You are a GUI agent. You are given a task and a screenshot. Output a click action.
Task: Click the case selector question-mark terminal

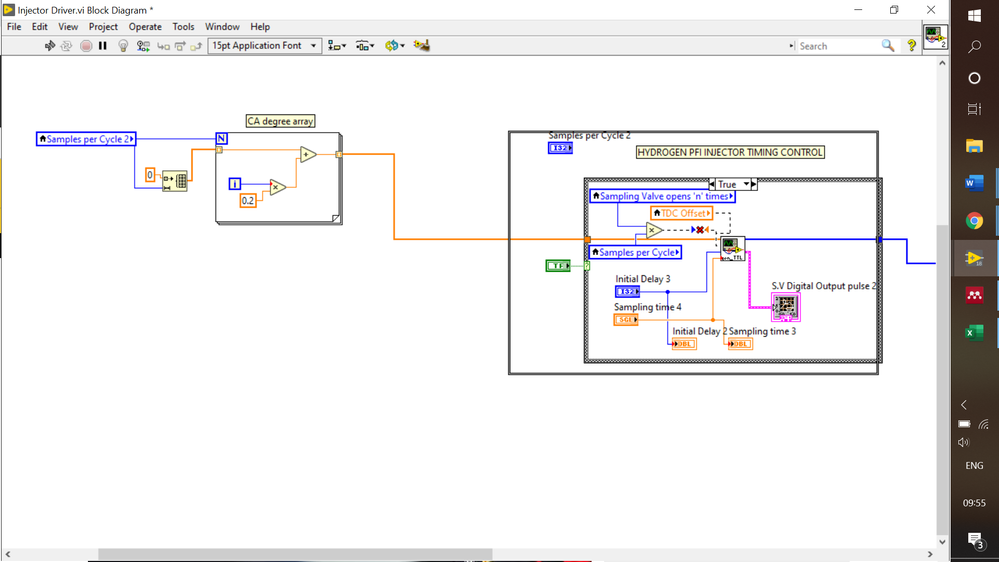pyautogui.click(x=587, y=266)
